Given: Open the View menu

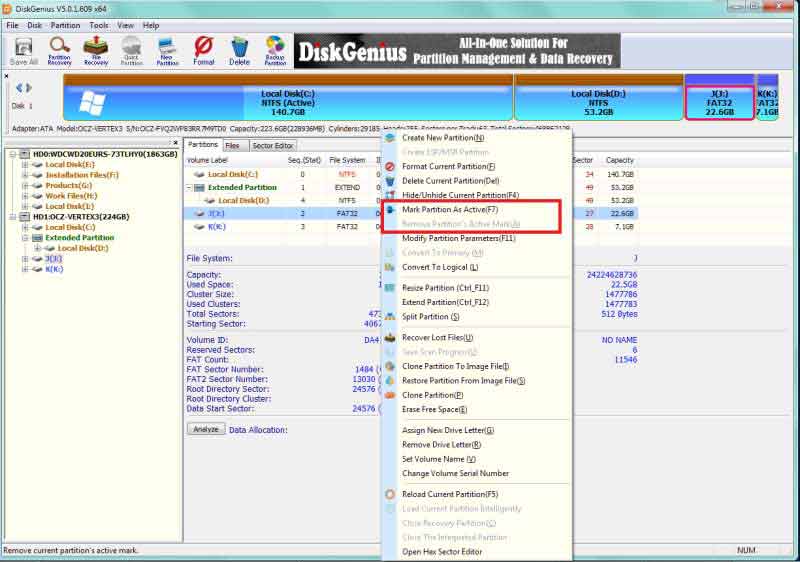Looking at the screenshot, I should pos(125,25).
